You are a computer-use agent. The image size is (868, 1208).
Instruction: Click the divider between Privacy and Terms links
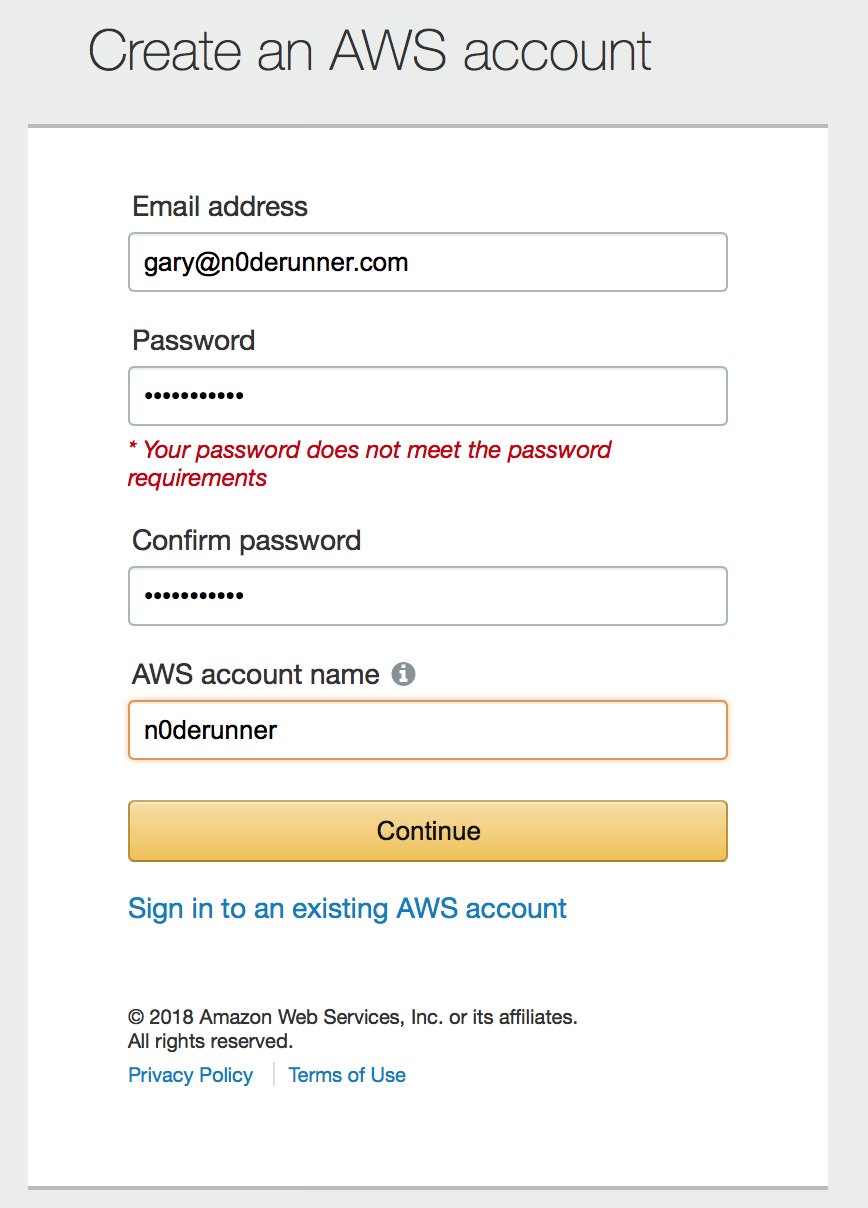click(x=272, y=1075)
